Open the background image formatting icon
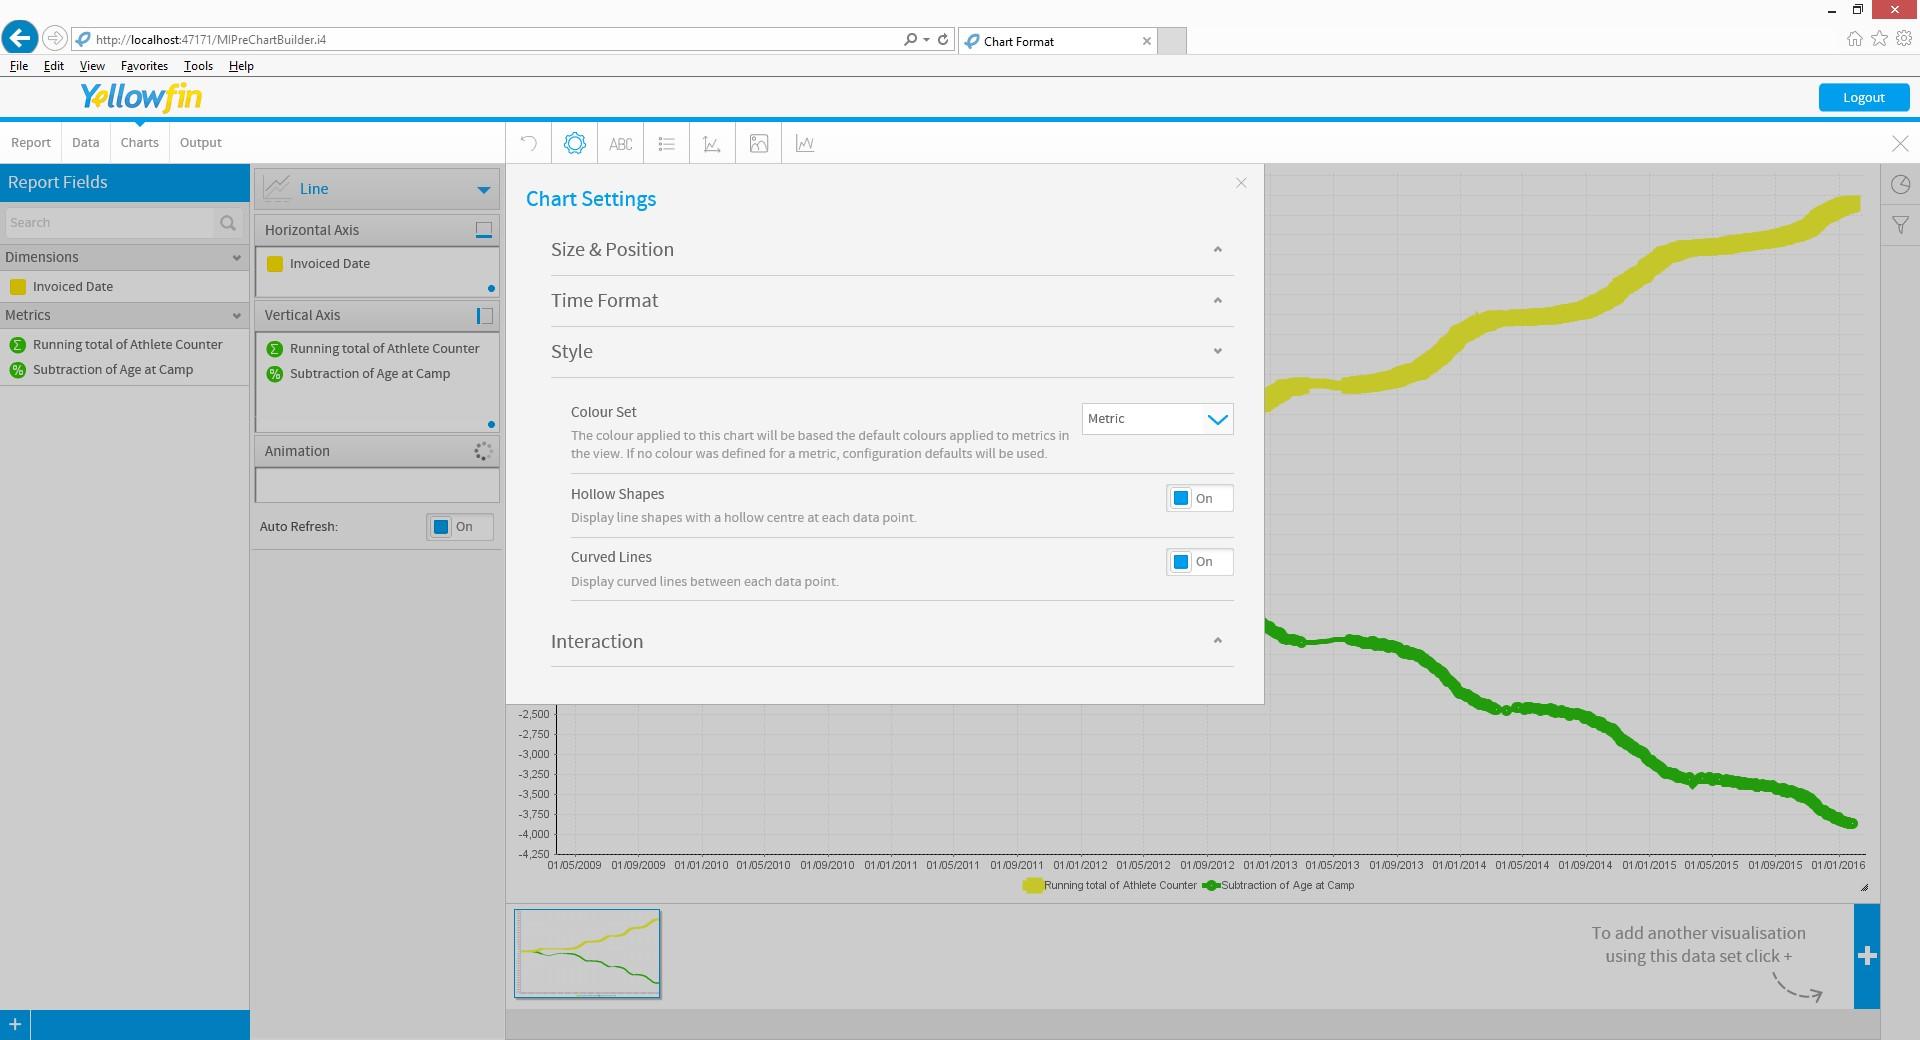This screenshot has width=1920, height=1040. coord(759,143)
